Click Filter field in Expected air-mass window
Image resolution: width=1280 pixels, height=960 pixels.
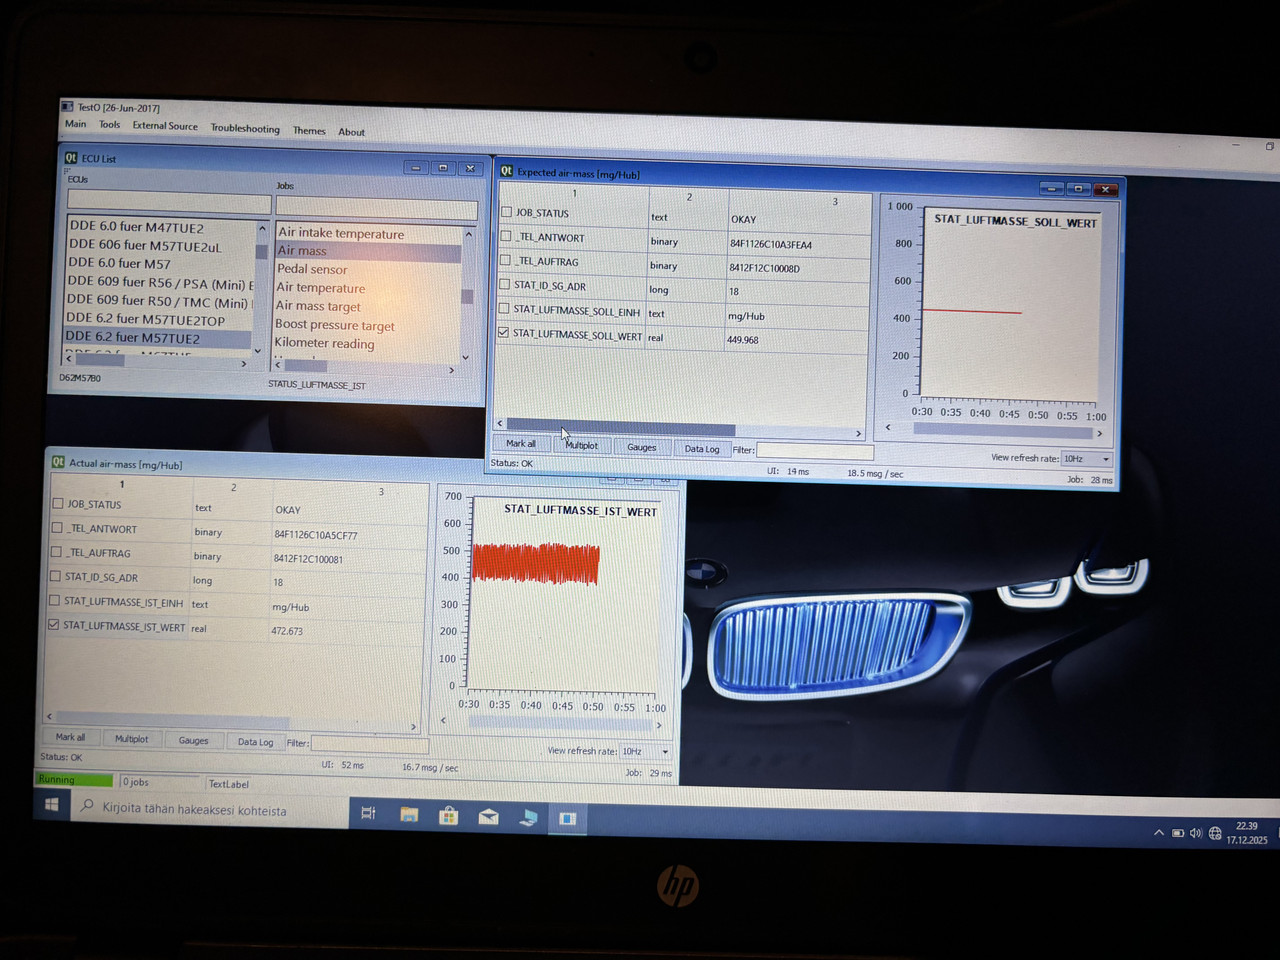[815, 451]
